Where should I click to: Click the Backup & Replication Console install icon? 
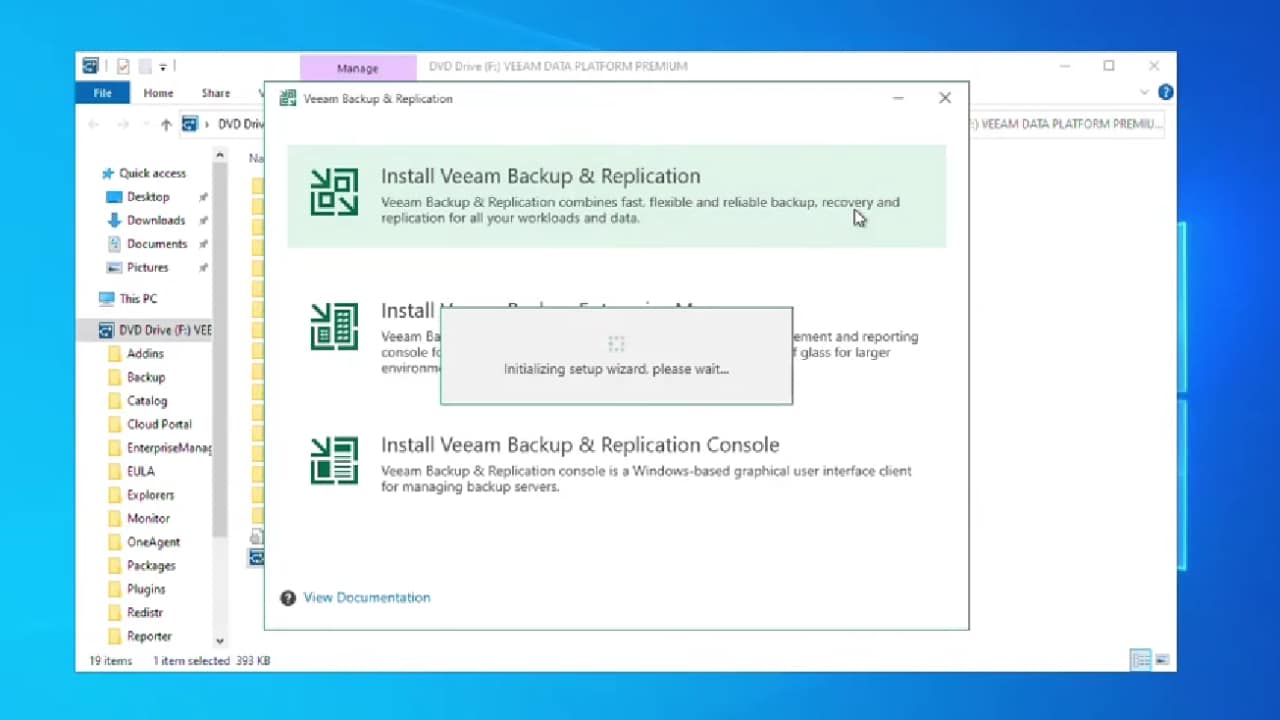click(x=334, y=460)
